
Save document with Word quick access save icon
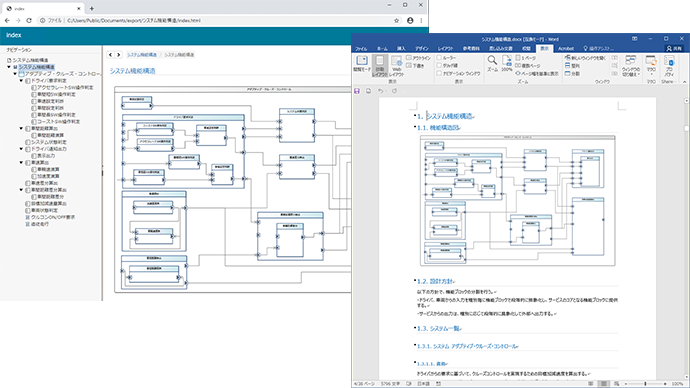click(357, 91)
